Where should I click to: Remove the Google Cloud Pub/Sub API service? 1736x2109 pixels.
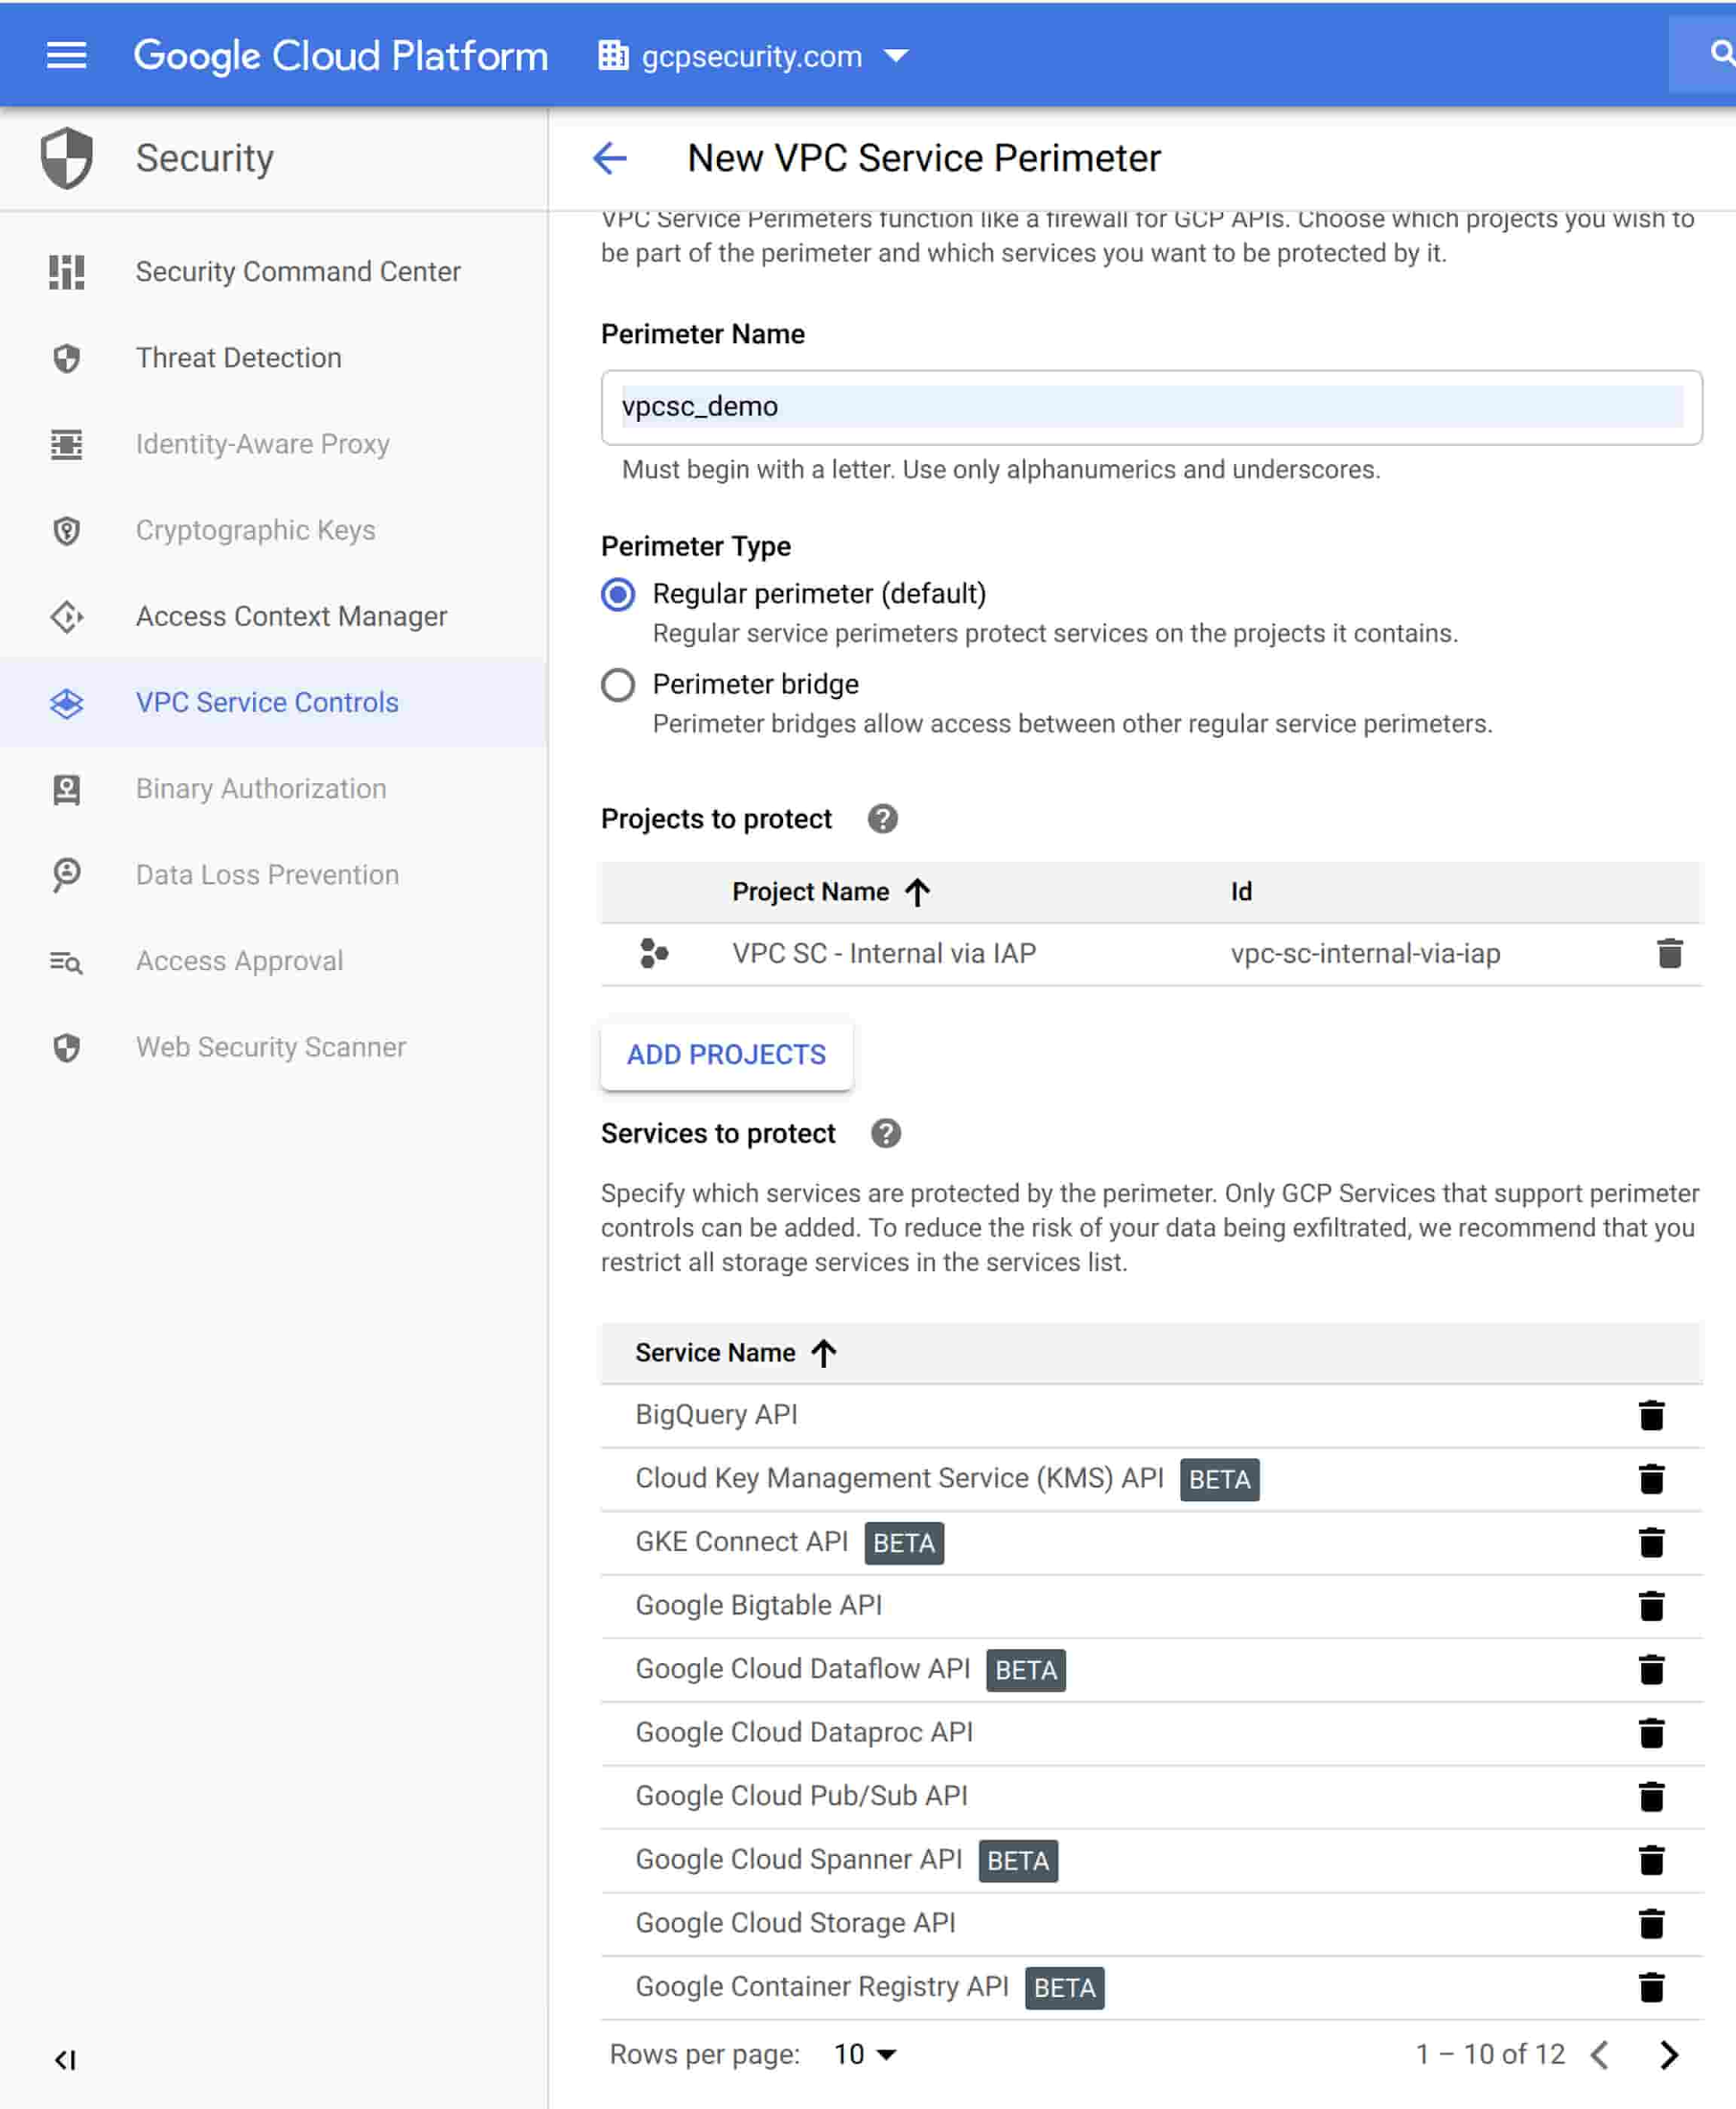(1651, 1796)
